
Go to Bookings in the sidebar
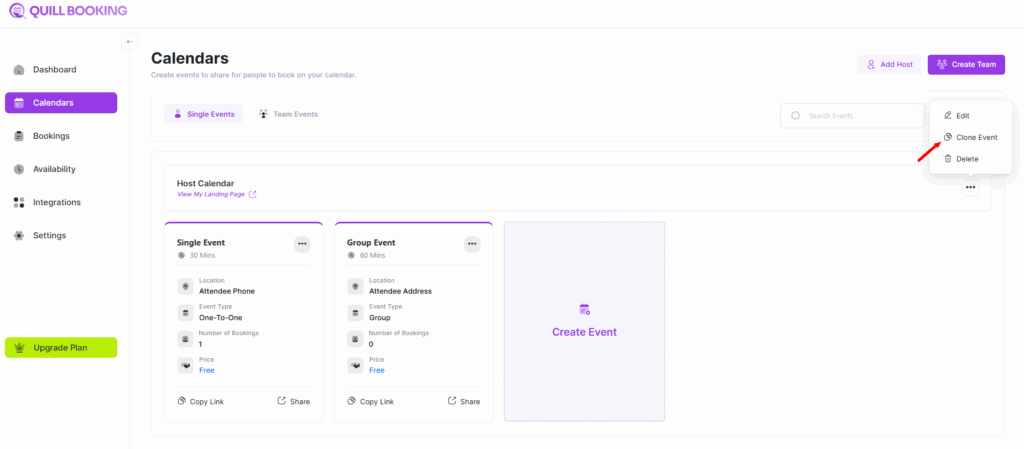click(51, 136)
